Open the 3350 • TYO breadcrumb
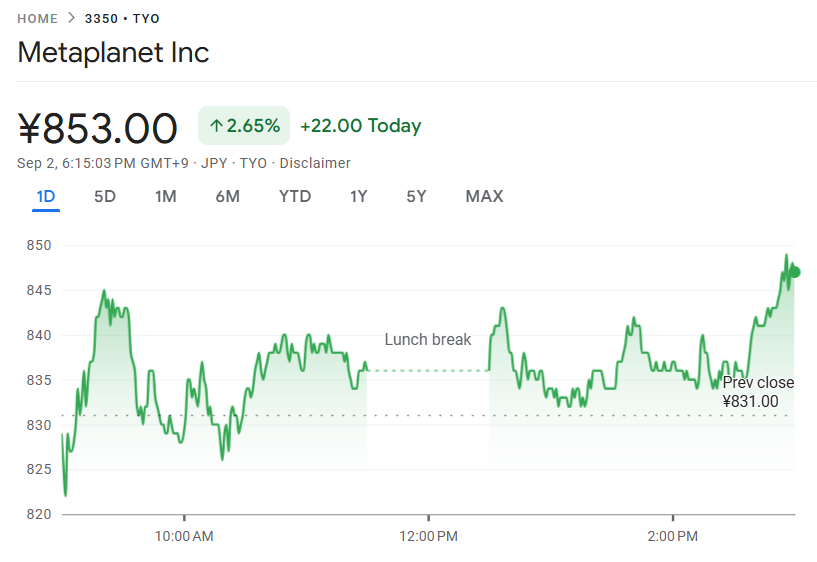The width and height of the screenshot is (817, 562). (122, 19)
